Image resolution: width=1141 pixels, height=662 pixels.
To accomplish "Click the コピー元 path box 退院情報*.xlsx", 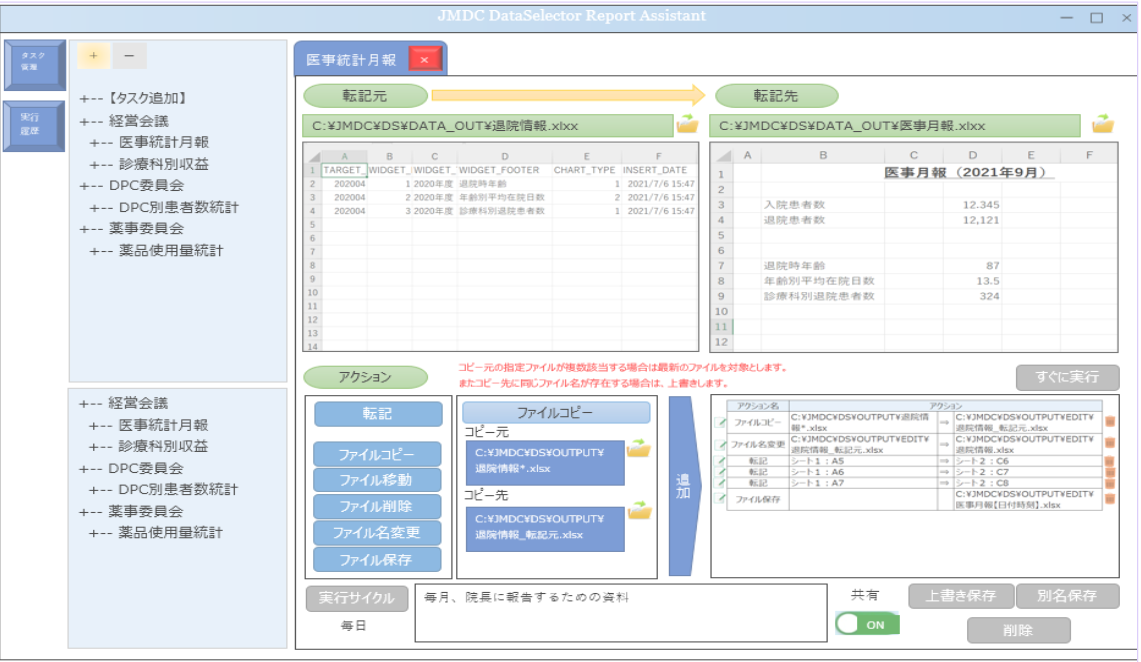I will (x=545, y=462).
